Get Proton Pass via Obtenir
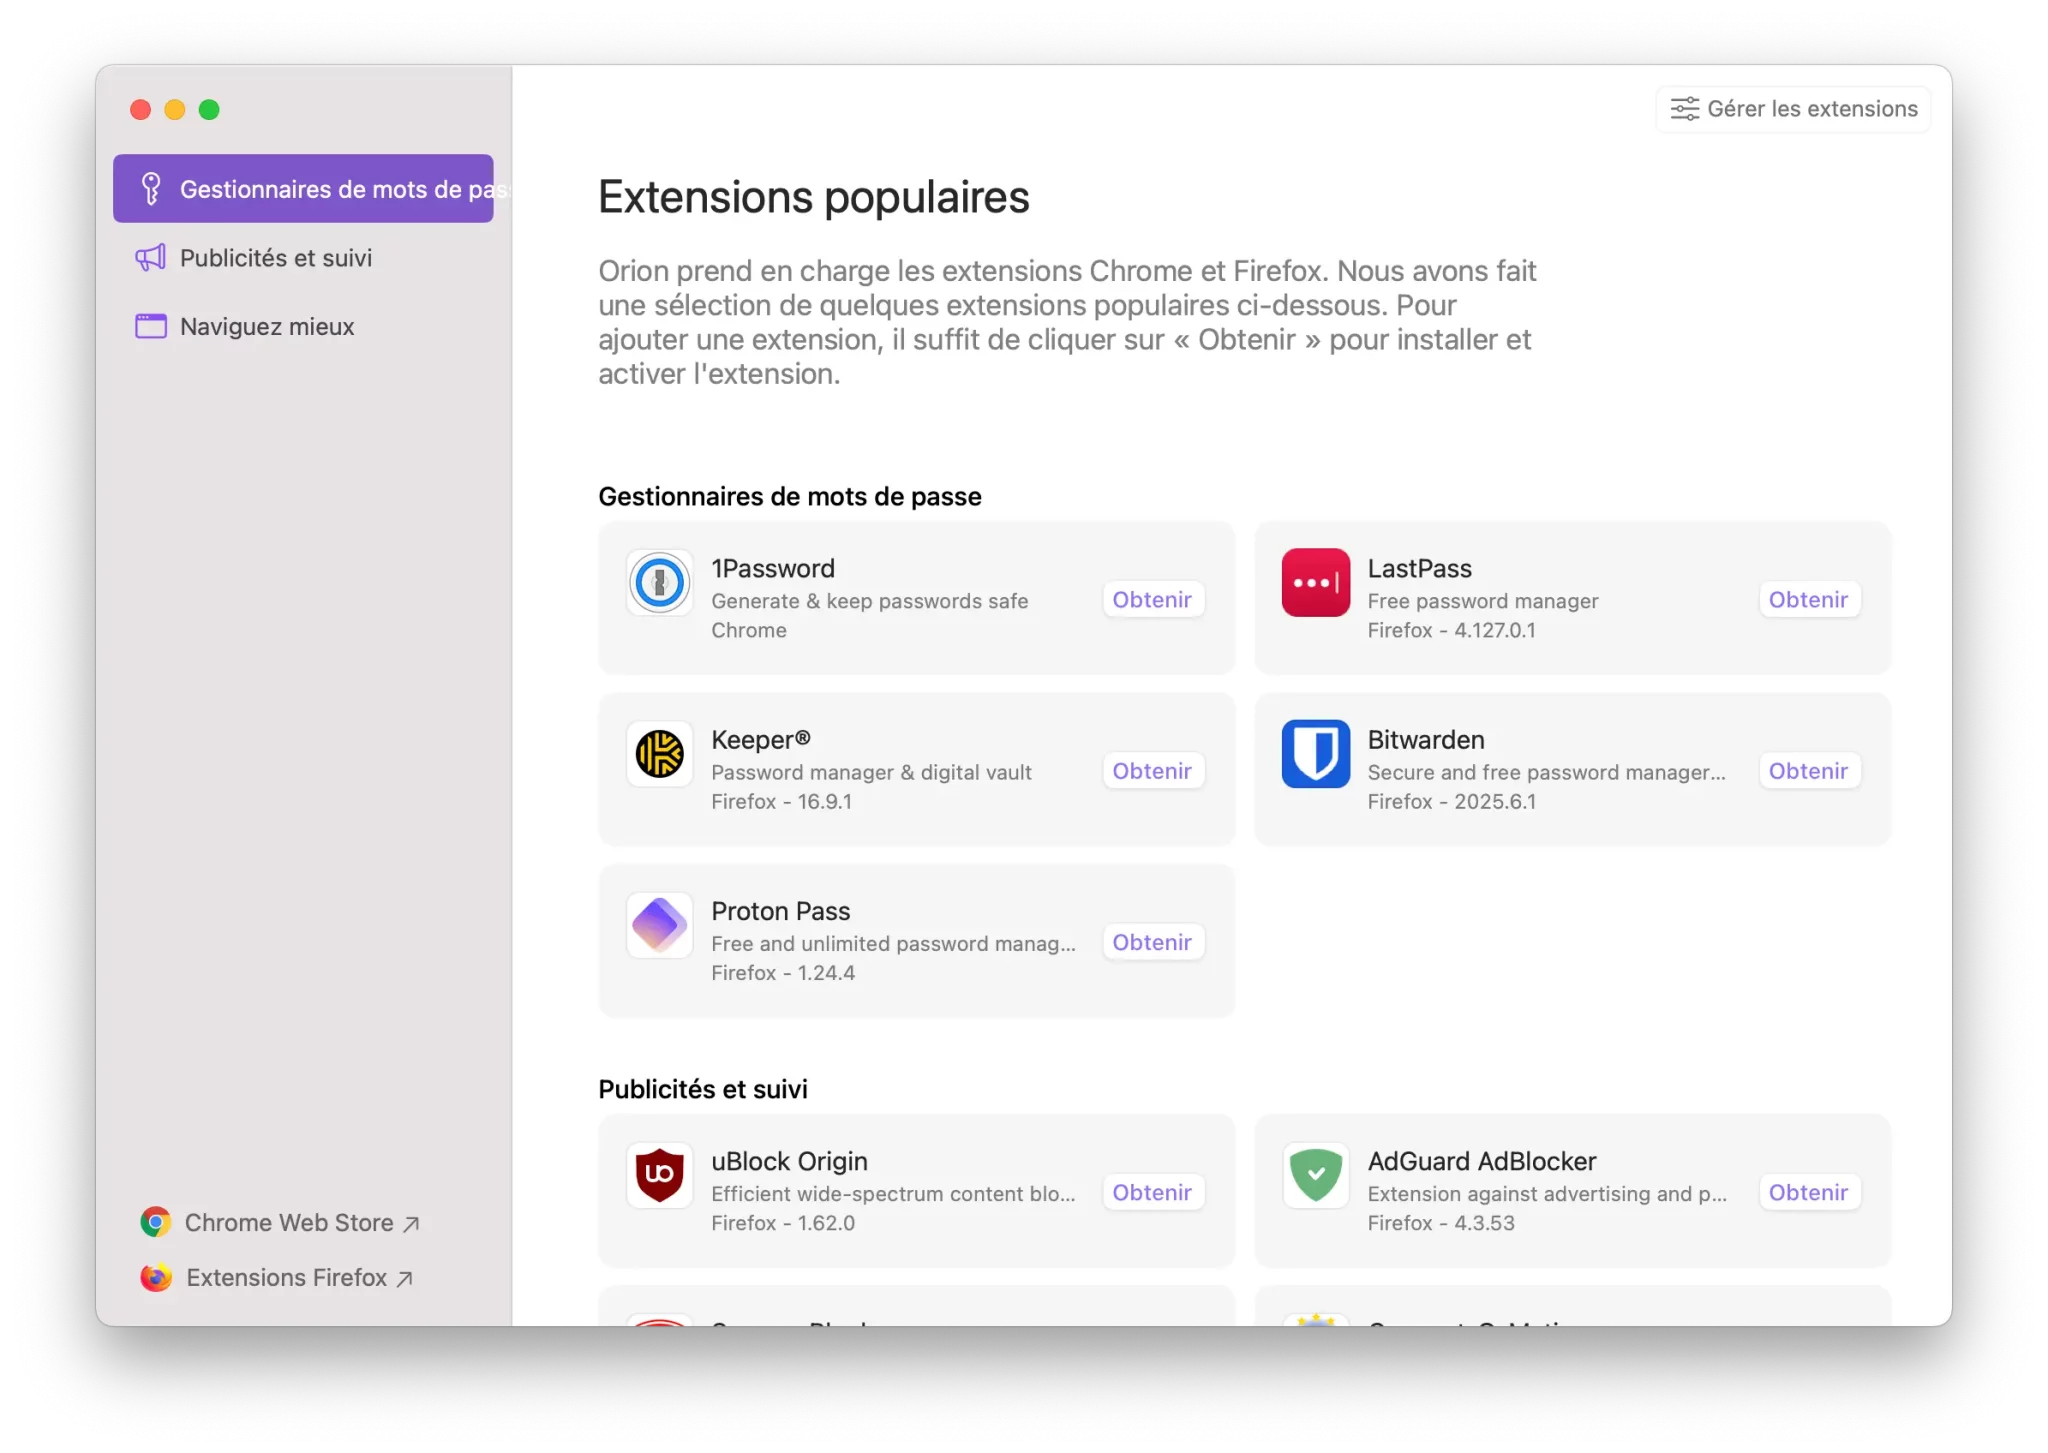This screenshot has width=2048, height=1453. pyautogui.click(x=1152, y=942)
